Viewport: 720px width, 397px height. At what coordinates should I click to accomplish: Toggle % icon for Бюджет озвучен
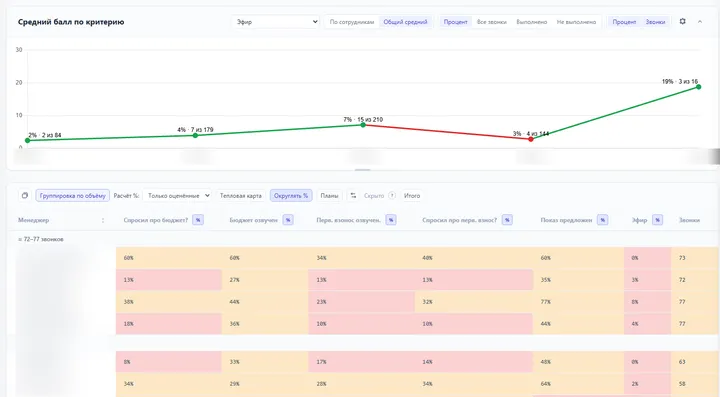pos(288,220)
